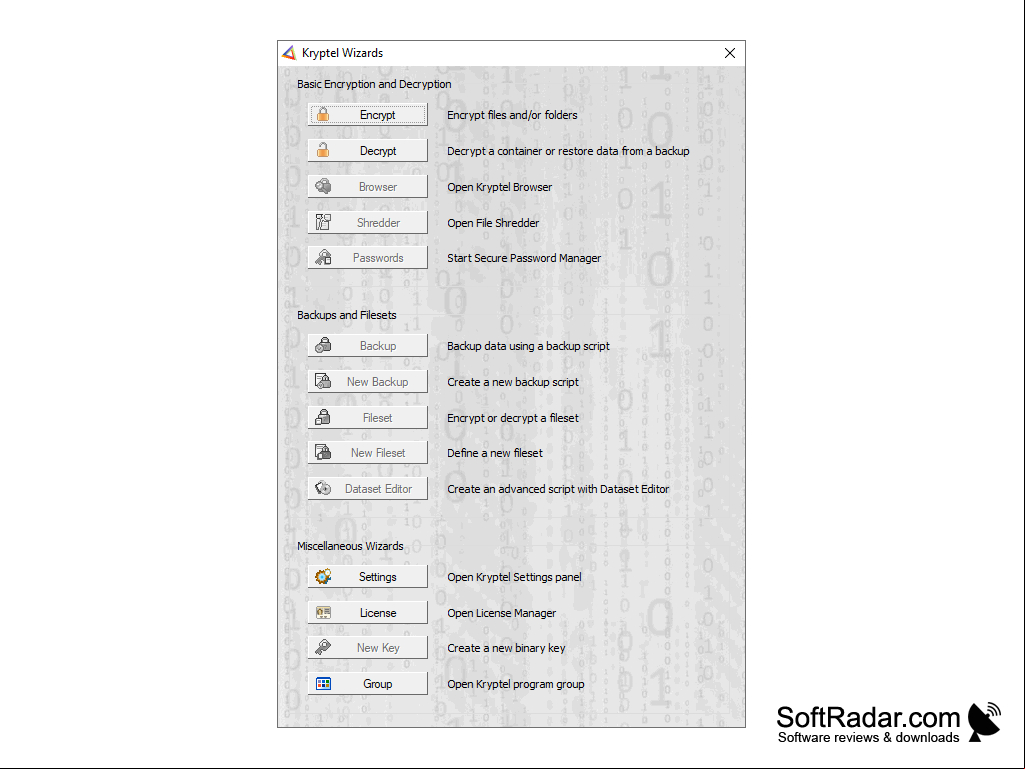This screenshot has height=769, width=1025.
Task: Click 'Backup data using a backup script' text
Action: point(528,346)
